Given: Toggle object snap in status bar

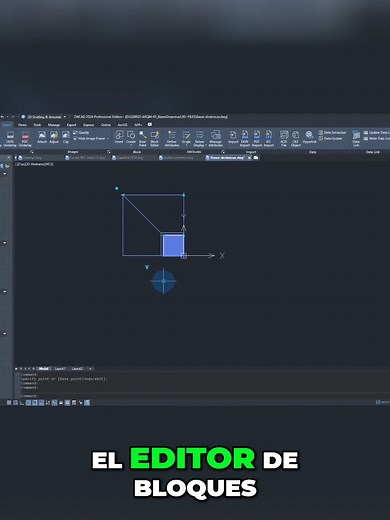Looking at the screenshot, I should (x=35, y=403).
